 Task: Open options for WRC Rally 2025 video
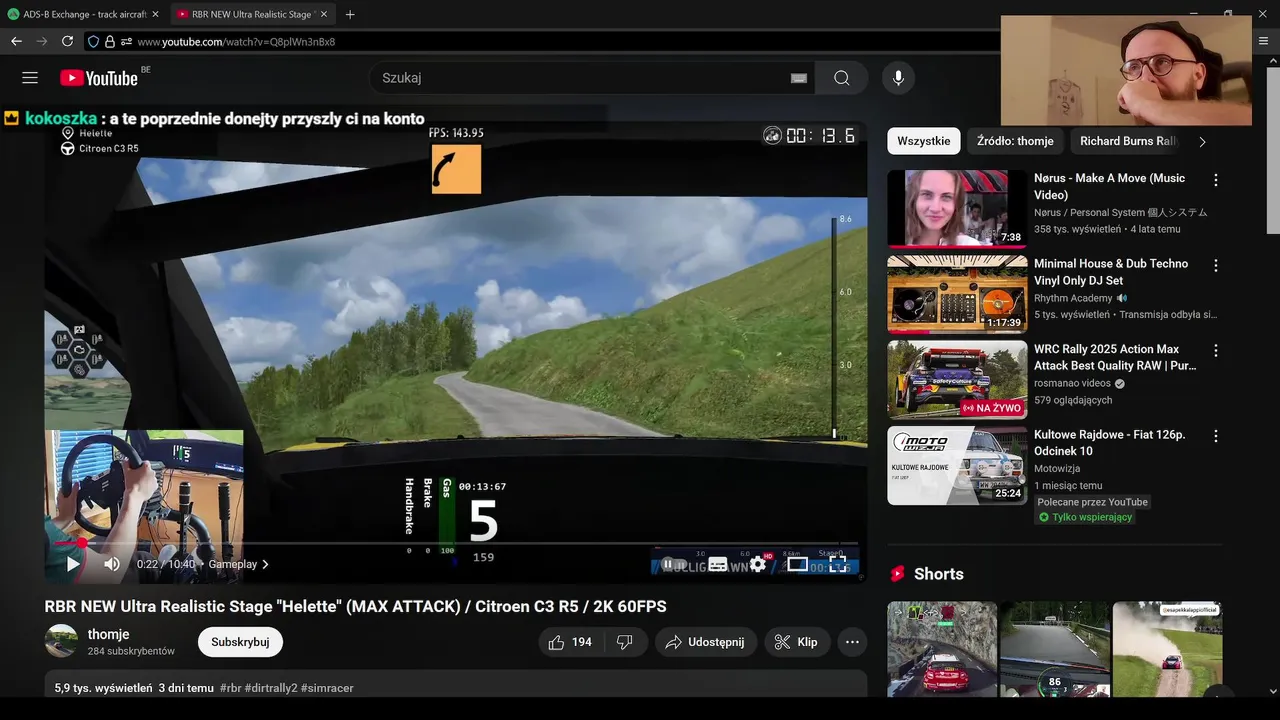point(1216,351)
